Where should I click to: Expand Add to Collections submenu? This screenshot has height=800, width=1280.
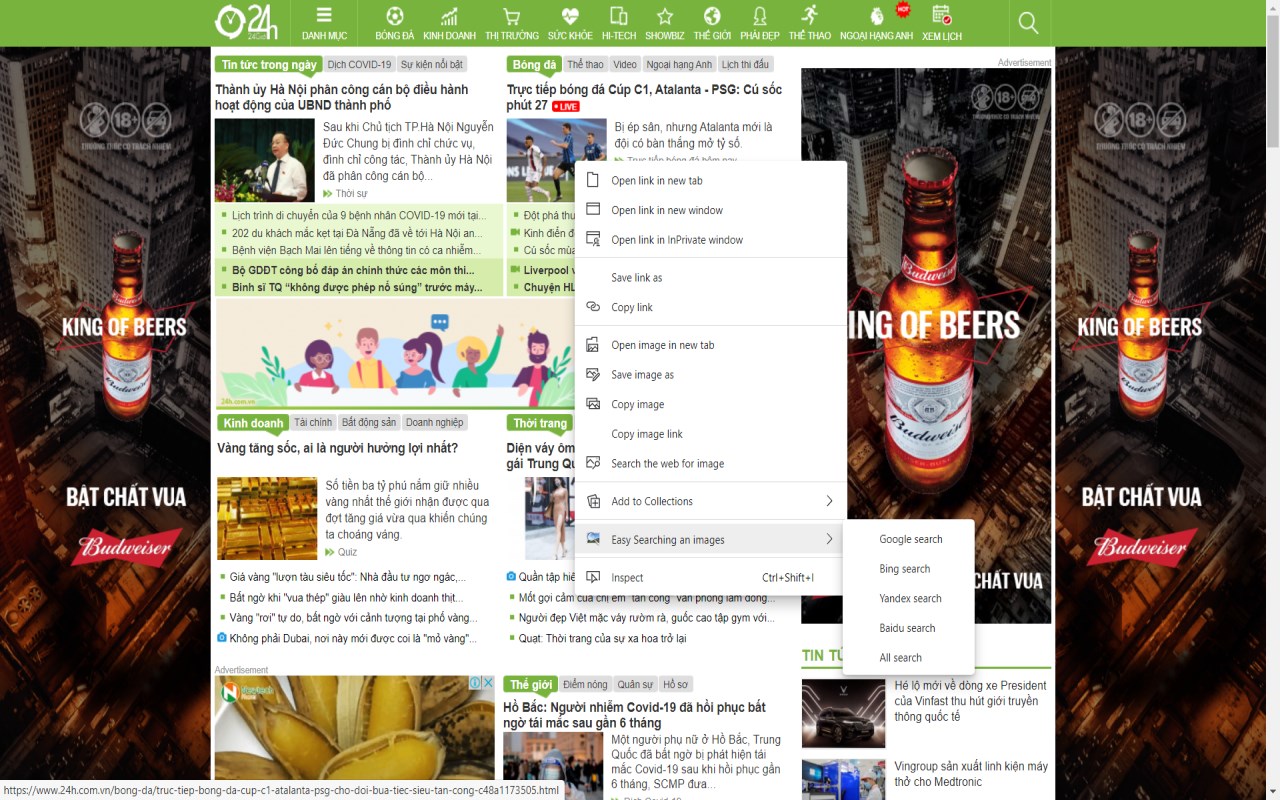[711, 501]
